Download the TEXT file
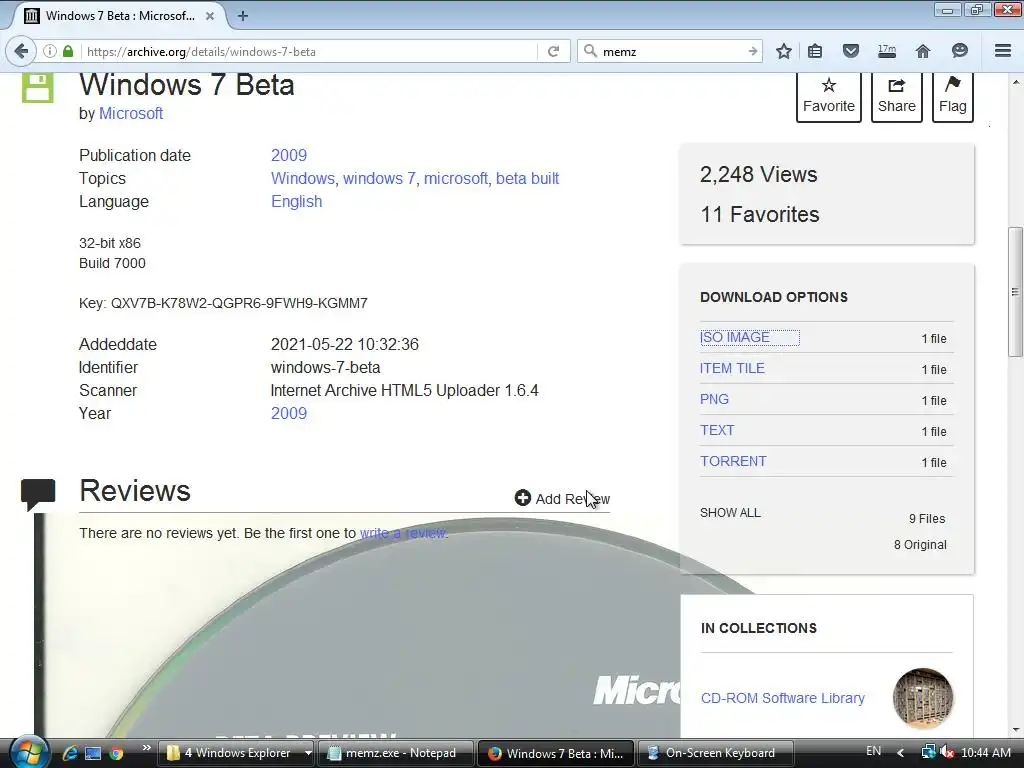This screenshot has width=1024, height=768. [717, 430]
